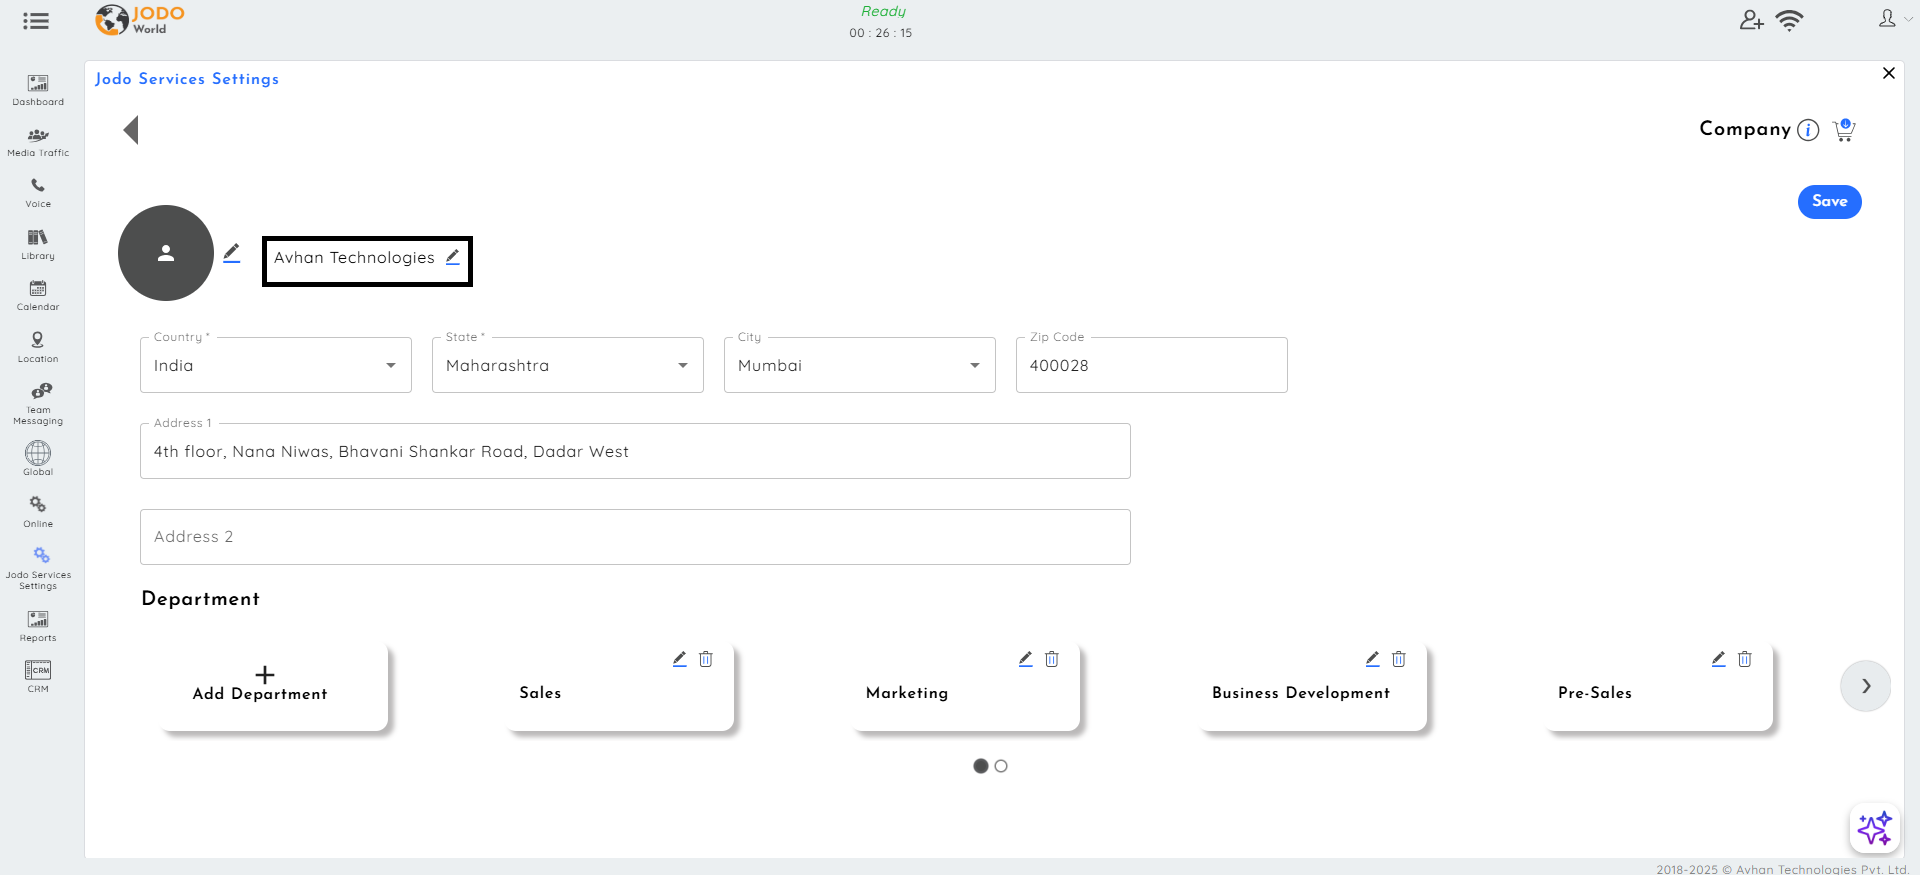
Task: Go to Voice section
Action: point(38,193)
